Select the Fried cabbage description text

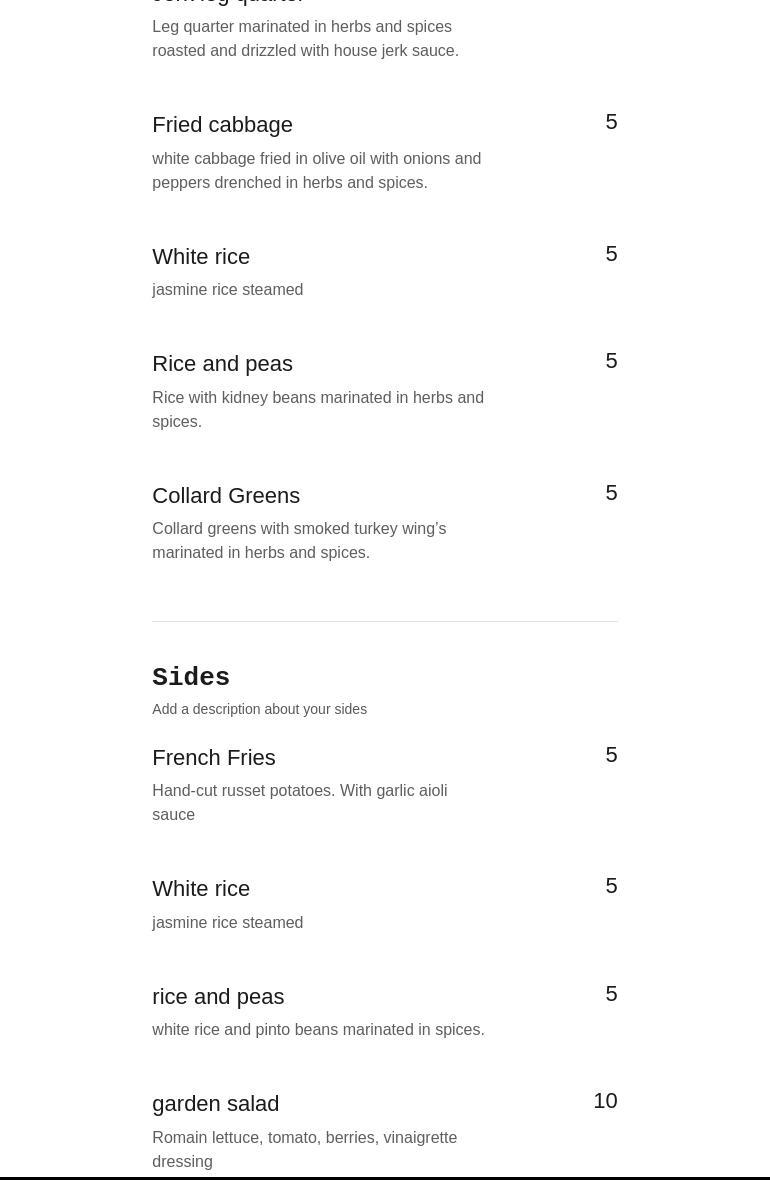(x=316, y=170)
